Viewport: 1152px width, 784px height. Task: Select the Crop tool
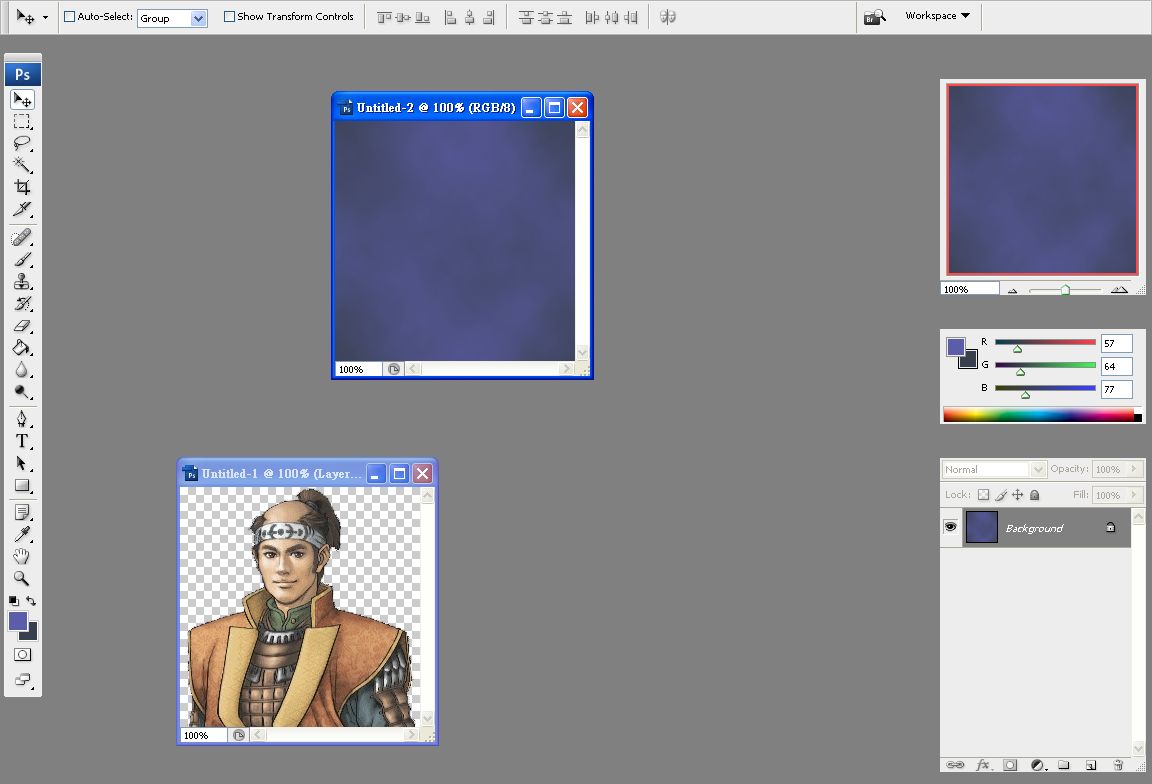tap(22, 187)
